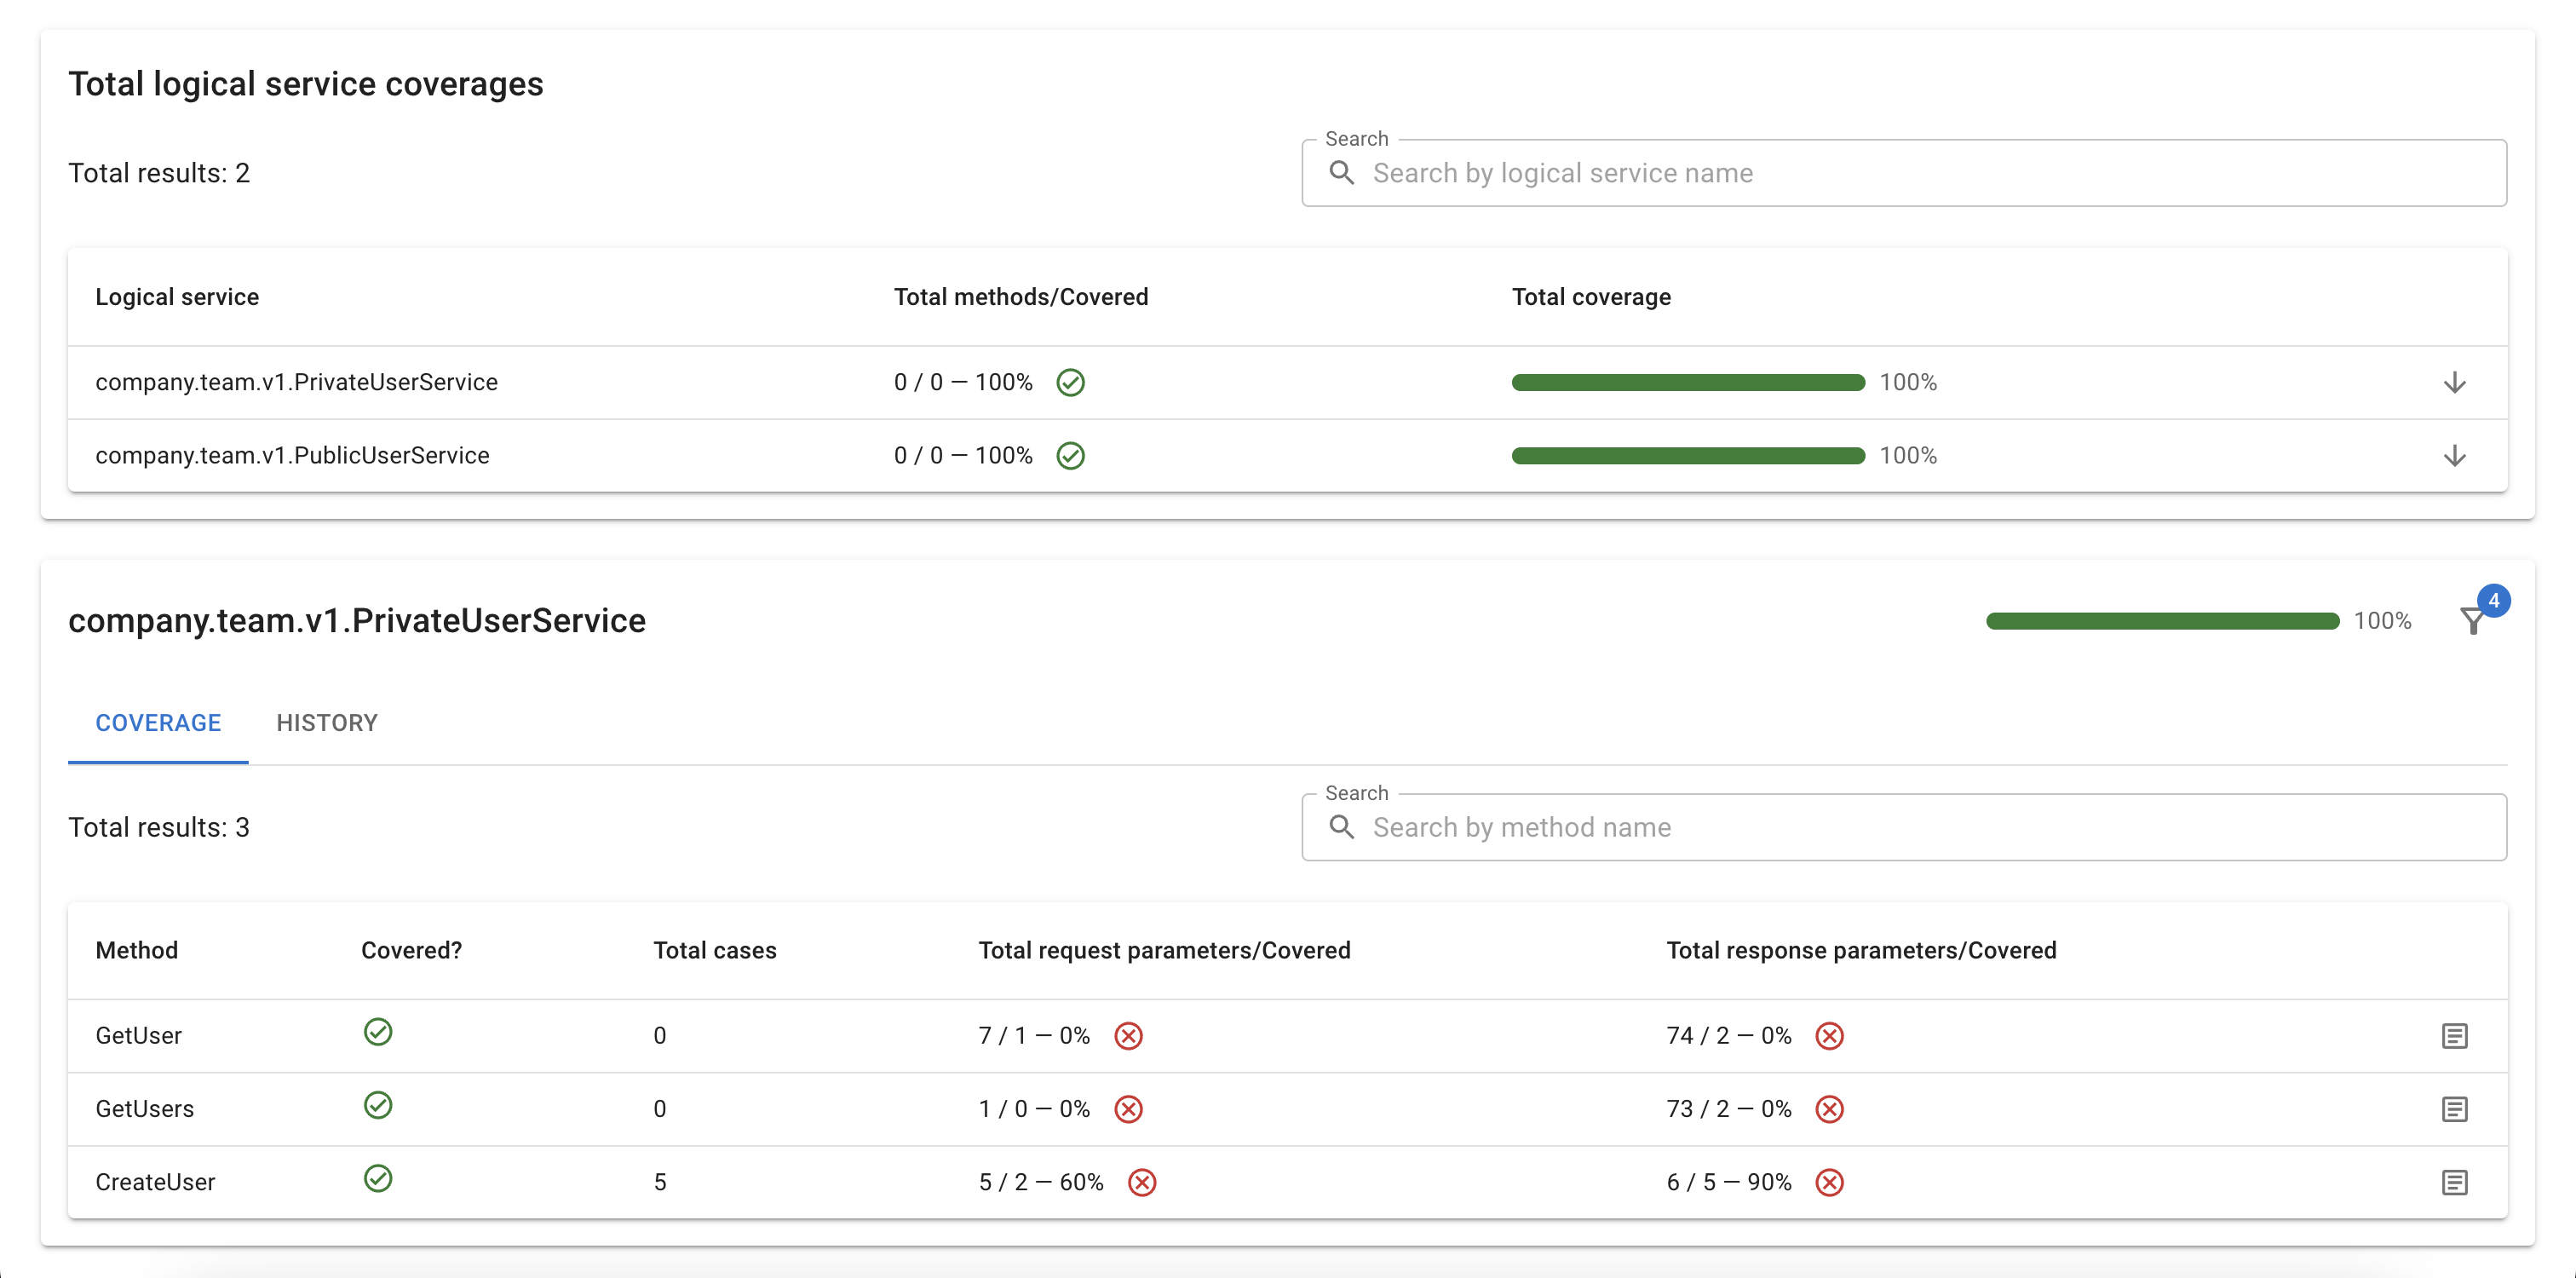Click the PrivateUserService header coverage progress bar
Image resolution: width=2576 pixels, height=1278 pixels.
[x=2162, y=621]
